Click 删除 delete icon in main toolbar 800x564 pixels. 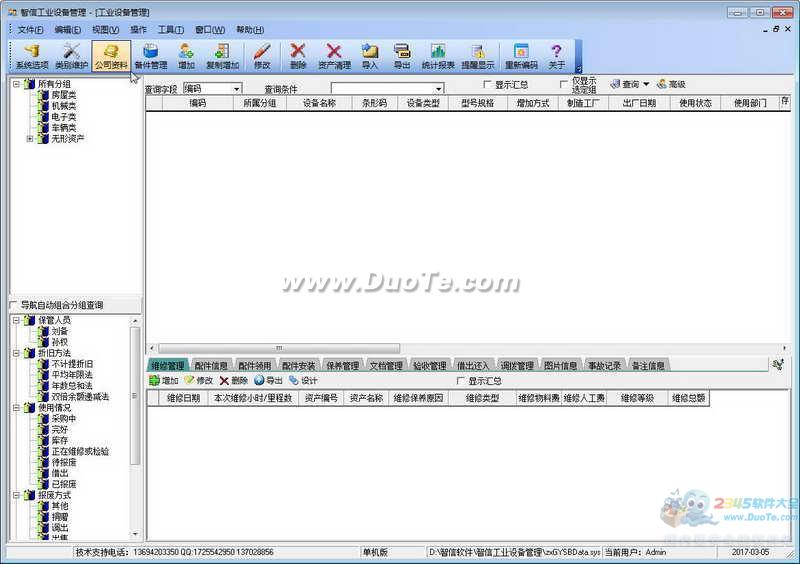point(297,56)
